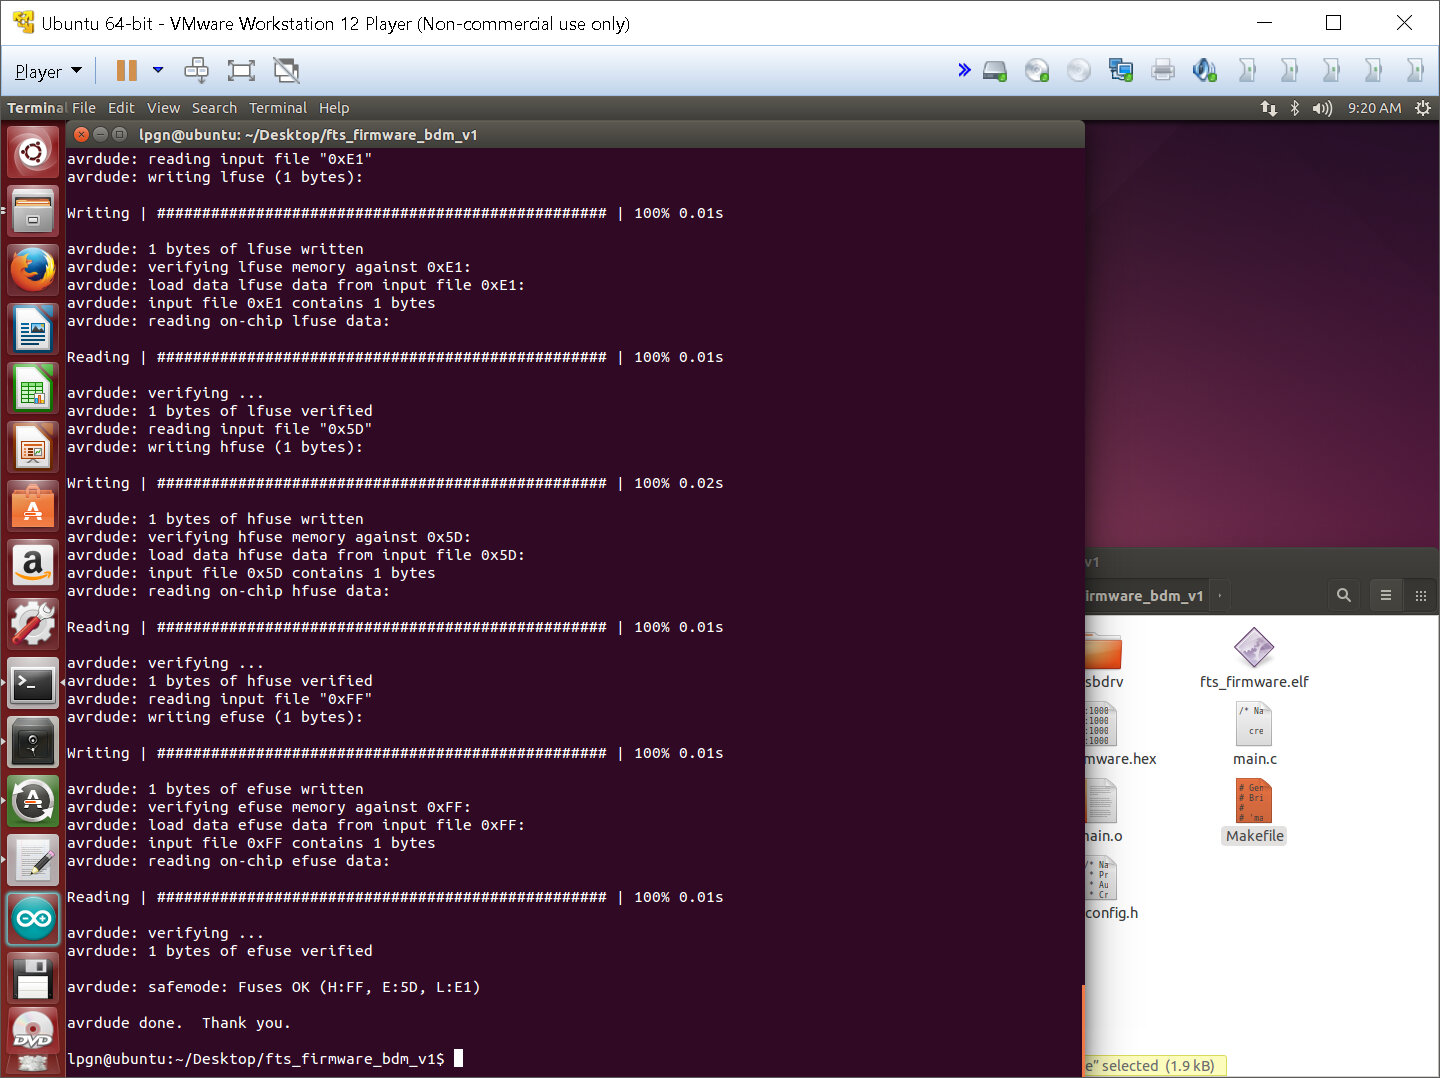1440x1078 pixels.
Task: Select the firmware .hex file in Files
Action: tap(1120, 735)
